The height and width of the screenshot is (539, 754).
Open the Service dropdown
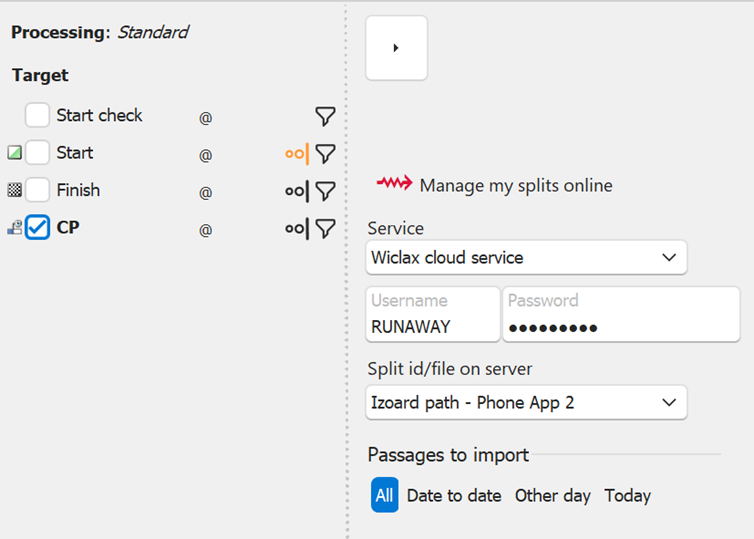(526, 257)
